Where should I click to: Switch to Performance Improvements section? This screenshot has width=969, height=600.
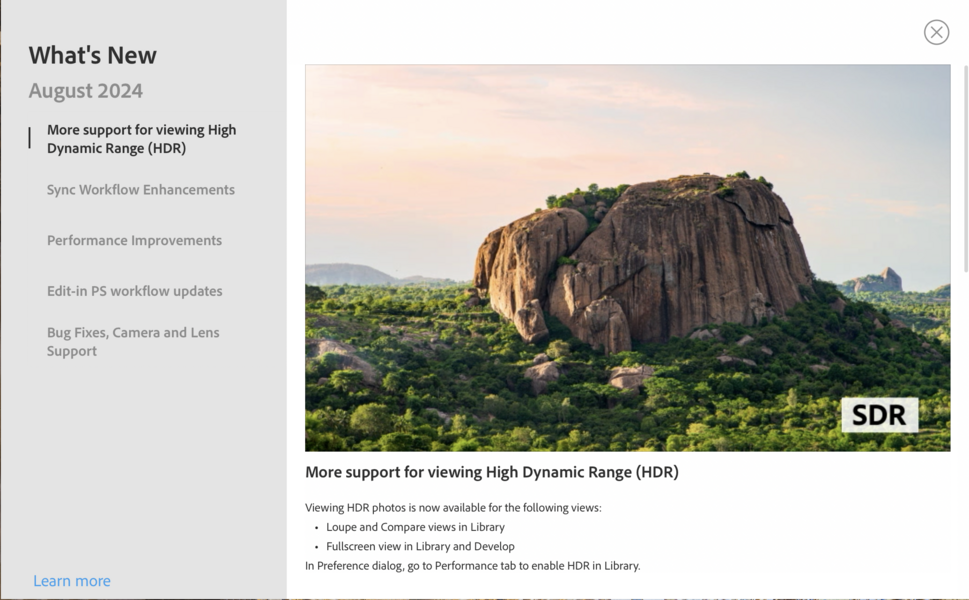(134, 241)
